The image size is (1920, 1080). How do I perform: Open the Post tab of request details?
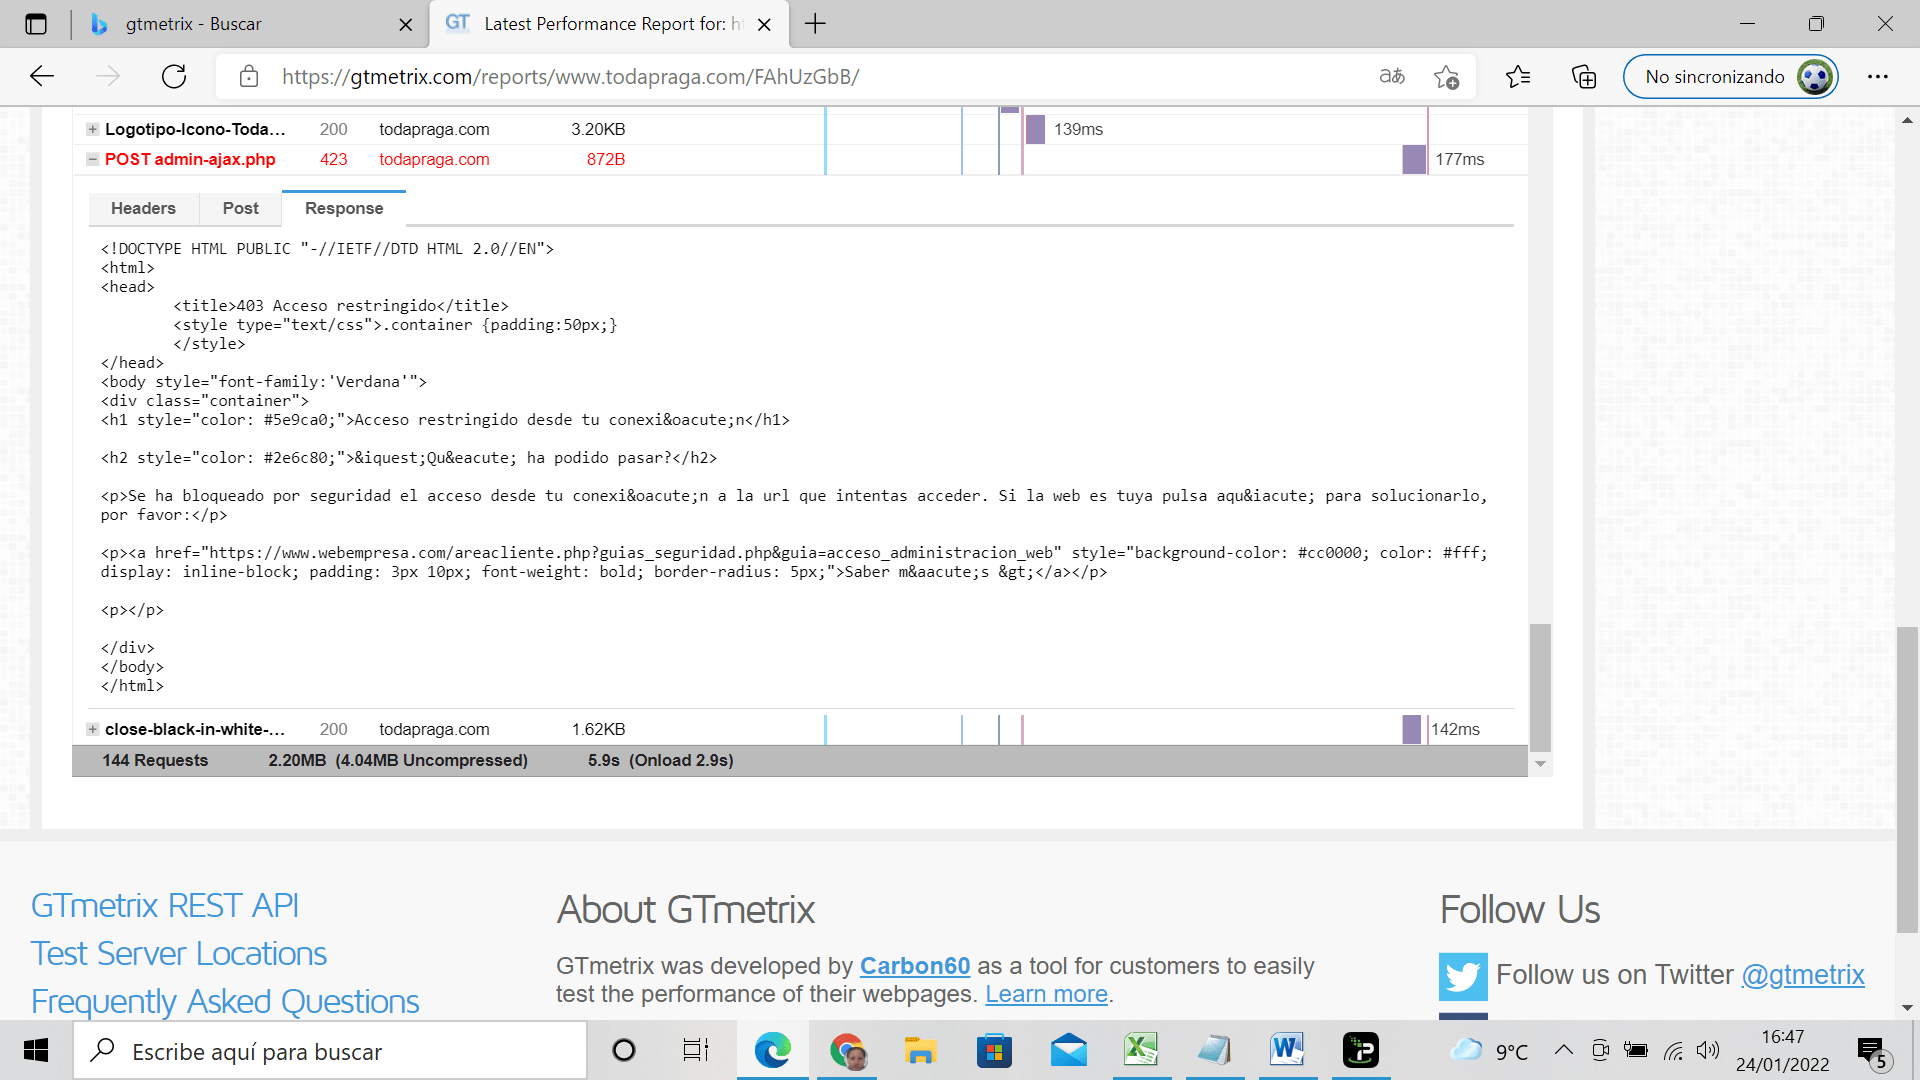coord(240,208)
